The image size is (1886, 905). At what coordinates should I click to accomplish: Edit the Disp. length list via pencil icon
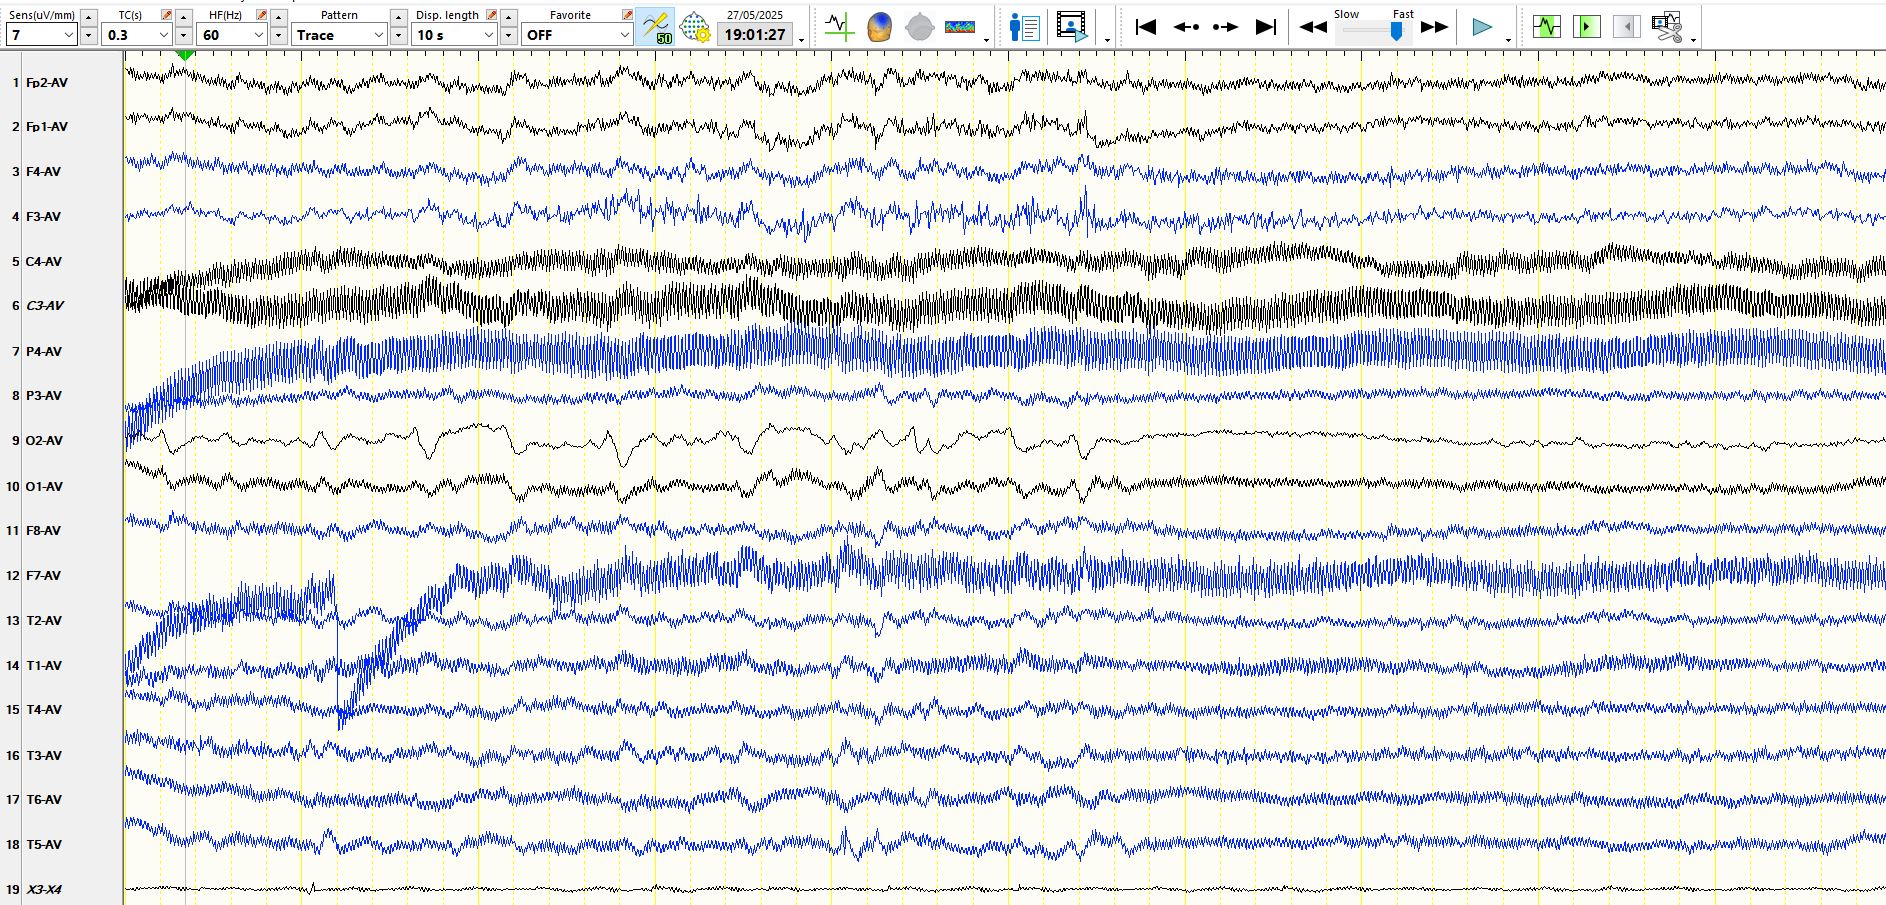coord(491,15)
